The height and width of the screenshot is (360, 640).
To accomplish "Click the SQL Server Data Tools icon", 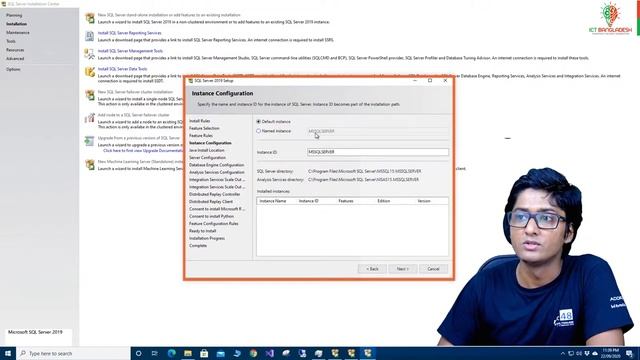I will (x=90, y=72).
